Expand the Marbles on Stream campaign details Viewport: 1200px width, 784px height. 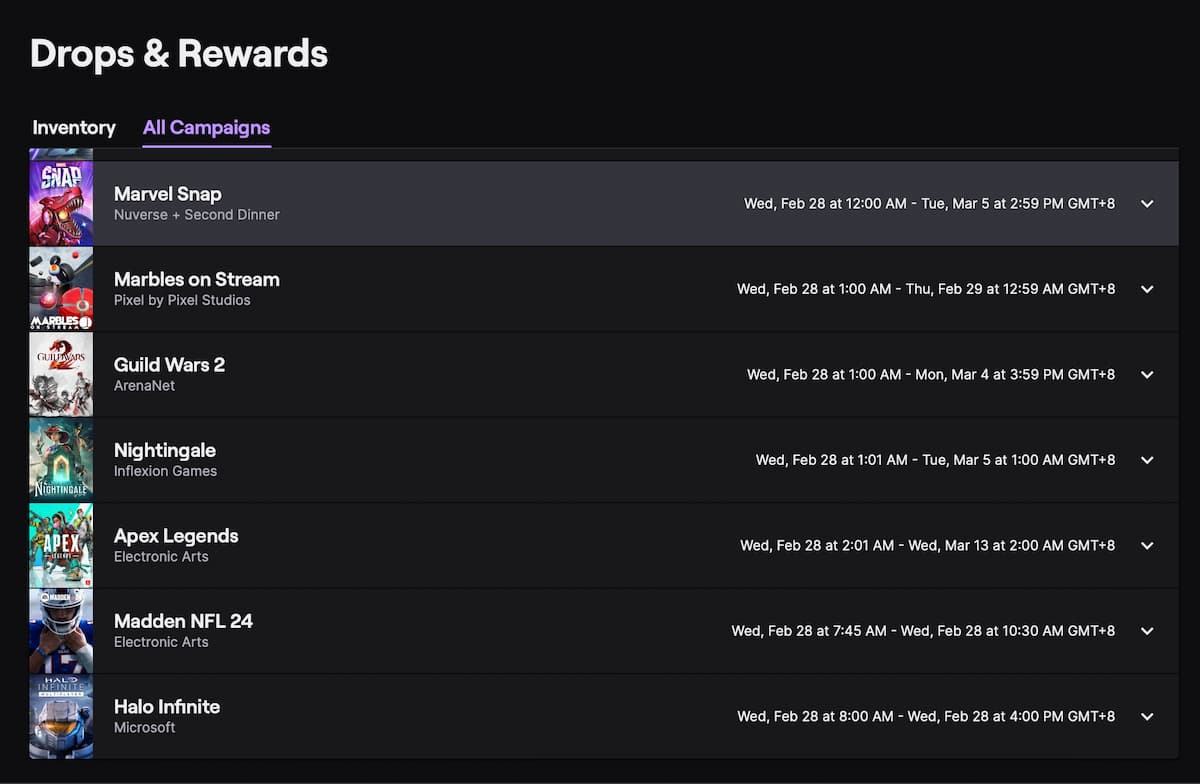click(1147, 289)
